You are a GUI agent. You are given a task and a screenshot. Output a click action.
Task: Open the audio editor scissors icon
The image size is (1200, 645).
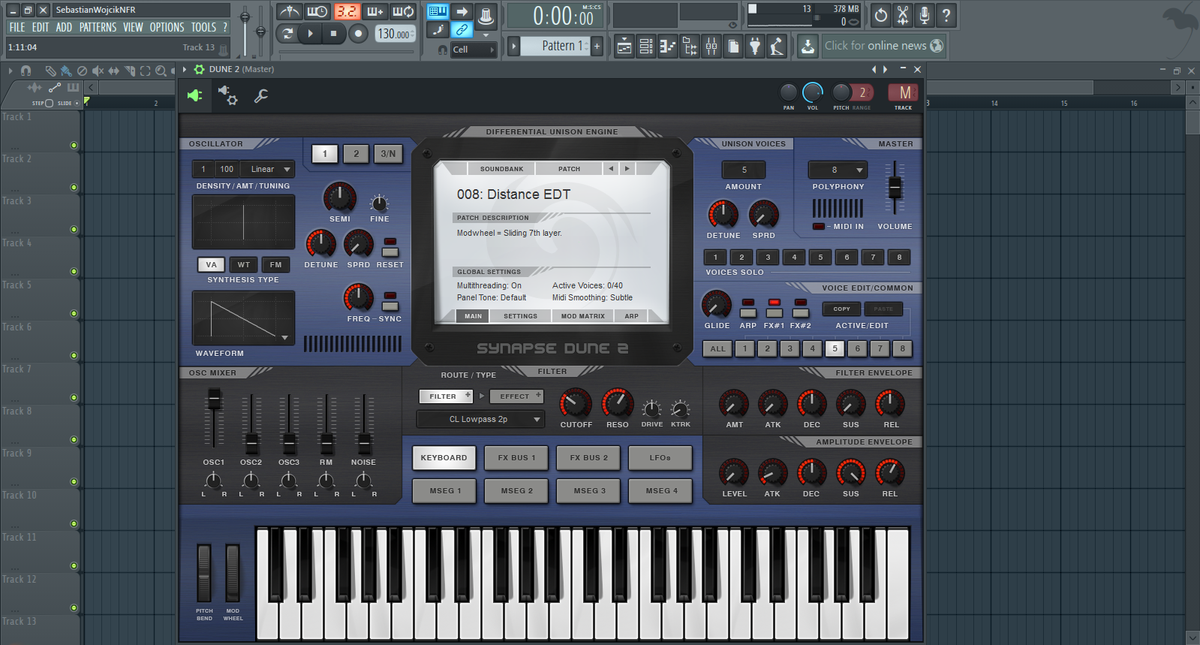pyautogui.click(x=903, y=15)
